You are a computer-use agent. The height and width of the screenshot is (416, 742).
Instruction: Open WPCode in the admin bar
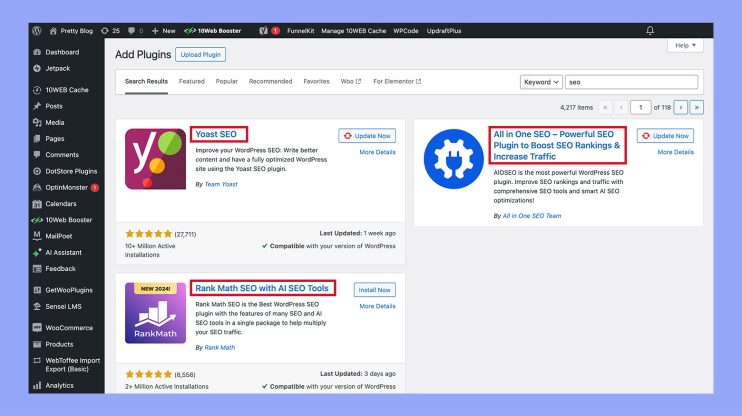click(406, 31)
